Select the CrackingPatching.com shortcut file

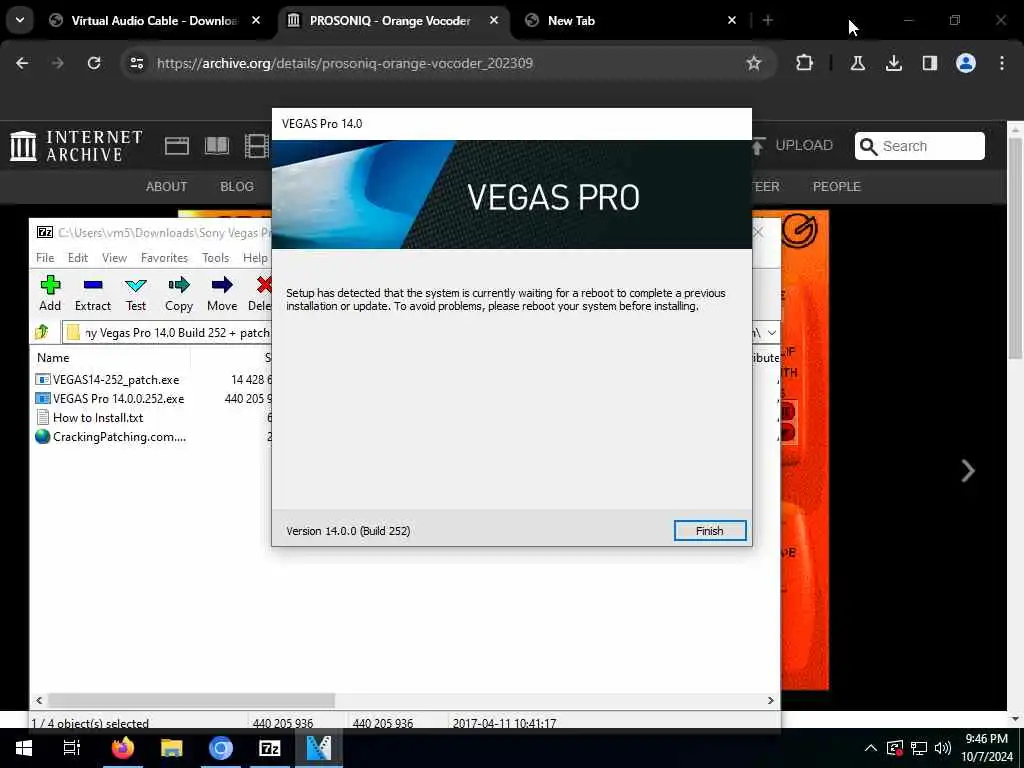coord(119,436)
